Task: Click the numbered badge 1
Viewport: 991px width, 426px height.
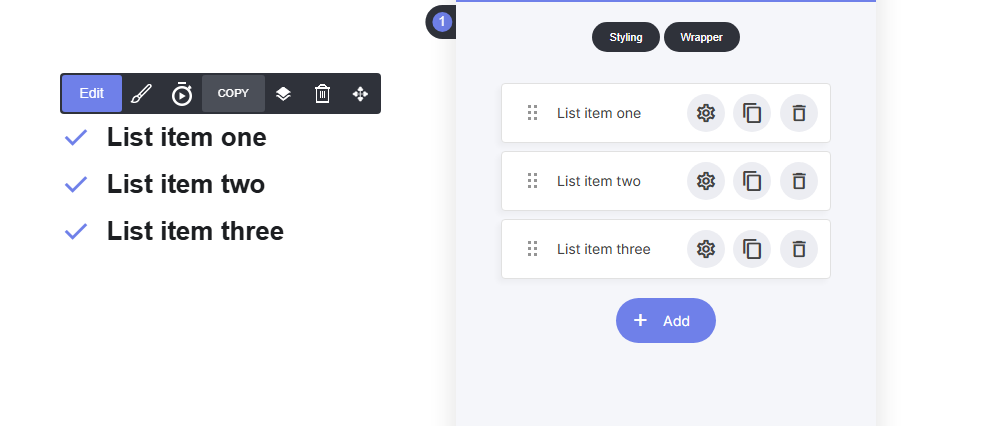Action: point(442,22)
